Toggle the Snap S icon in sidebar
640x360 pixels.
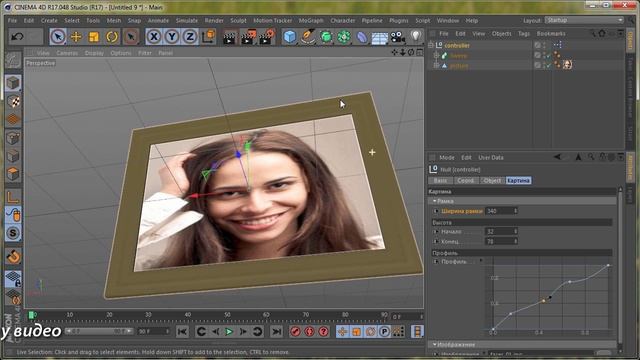[x=13, y=233]
